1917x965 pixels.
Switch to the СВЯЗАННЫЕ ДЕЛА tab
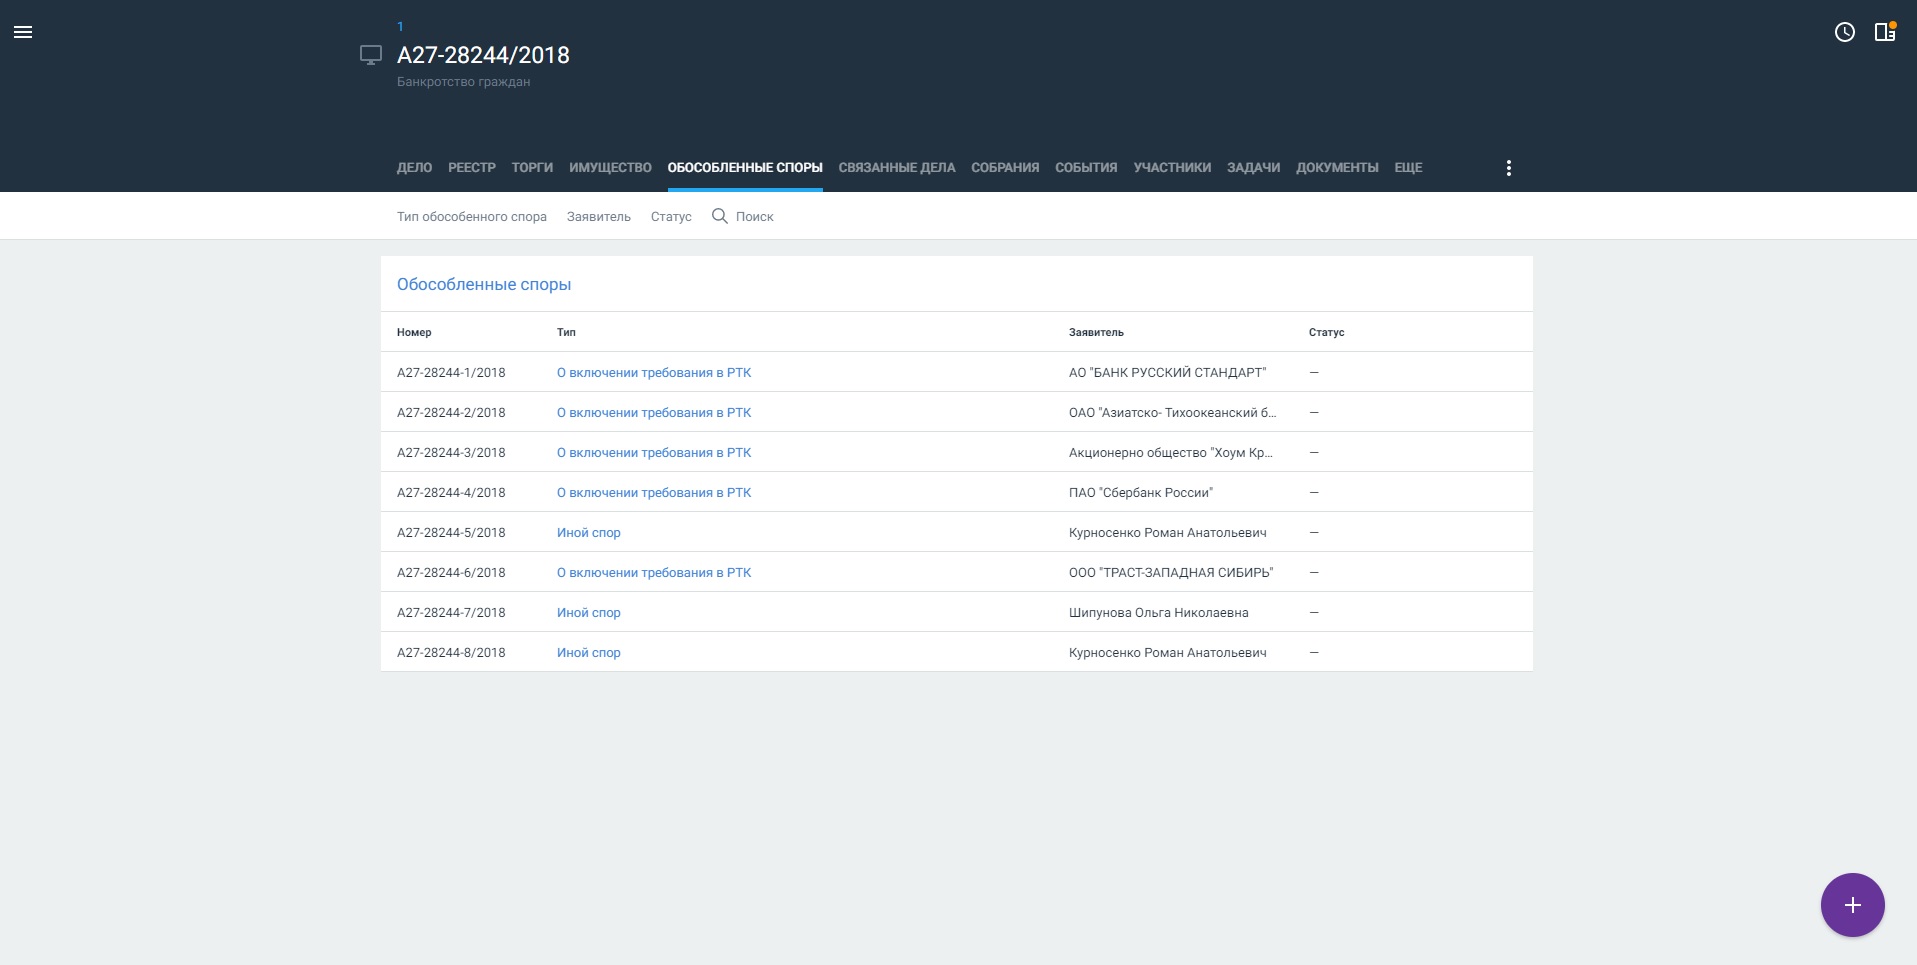pos(897,168)
